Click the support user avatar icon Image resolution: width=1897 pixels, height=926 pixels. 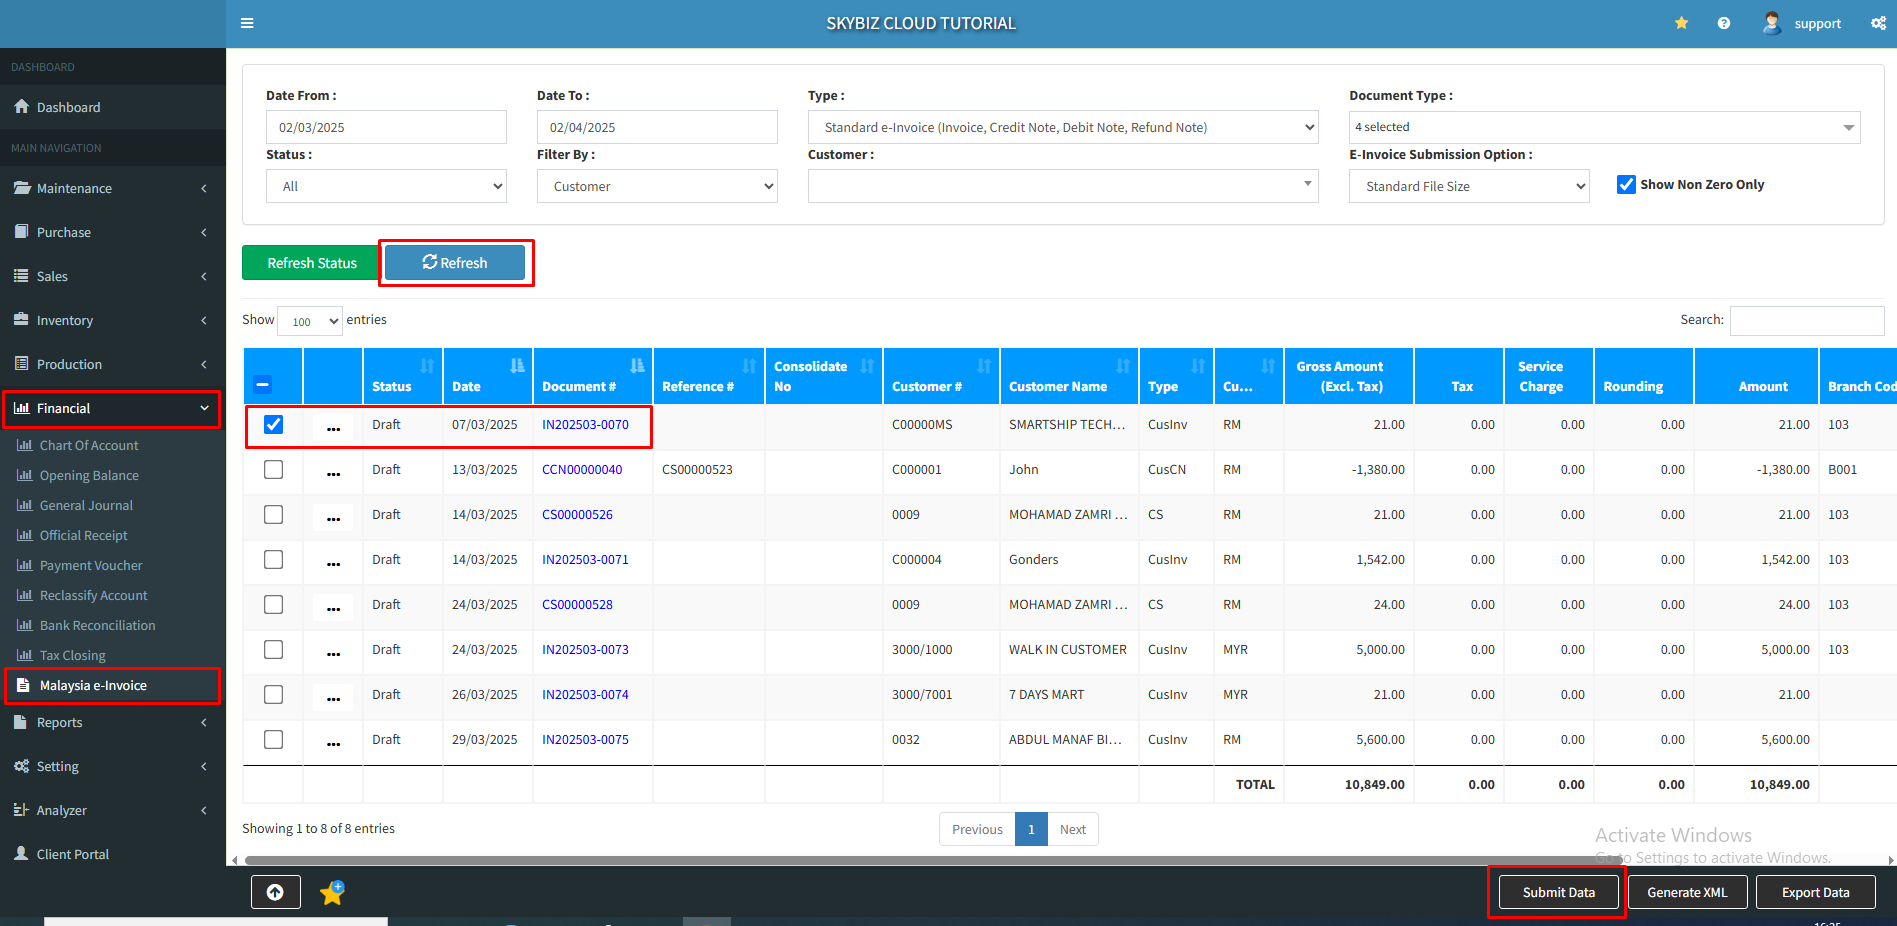click(1771, 23)
